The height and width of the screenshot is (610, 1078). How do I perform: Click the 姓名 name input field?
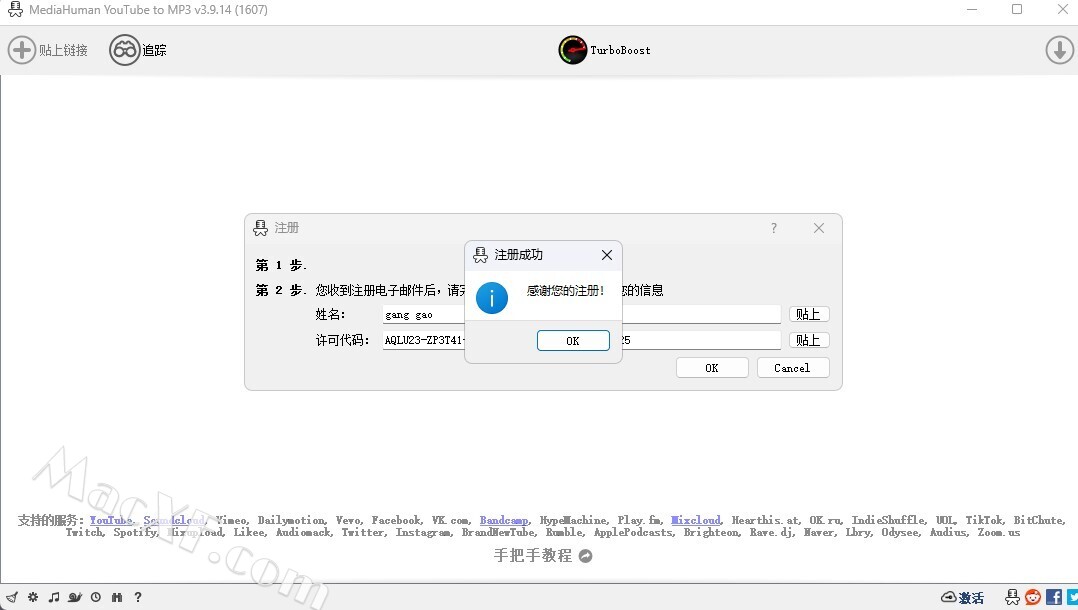(x=582, y=314)
